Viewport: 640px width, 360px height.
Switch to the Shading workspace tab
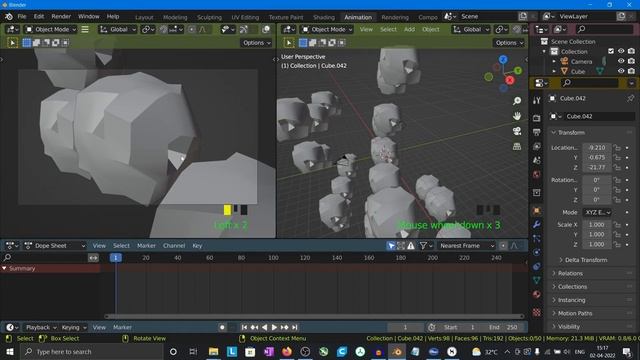[324, 17]
